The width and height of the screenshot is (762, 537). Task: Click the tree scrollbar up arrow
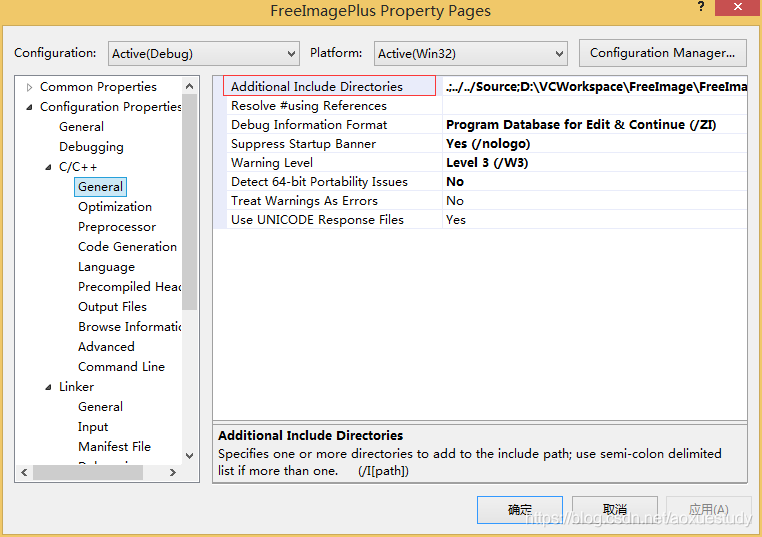(x=190, y=87)
